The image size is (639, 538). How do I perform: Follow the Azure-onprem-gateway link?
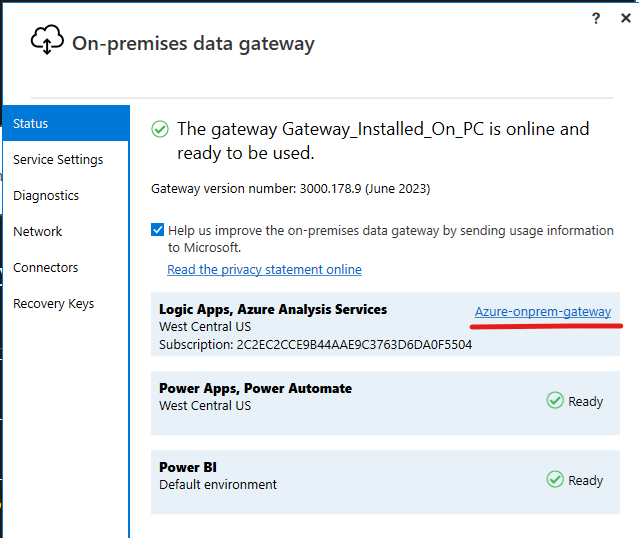[x=543, y=312]
